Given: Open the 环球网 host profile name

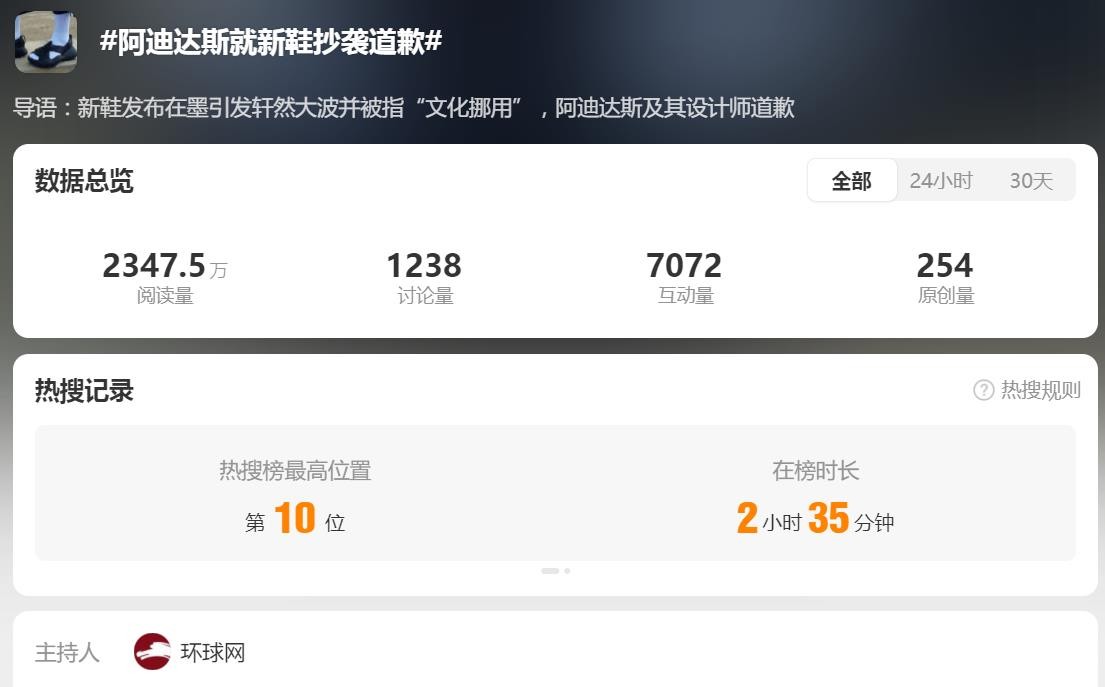Looking at the screenshot, I should (x=213, y=652).
